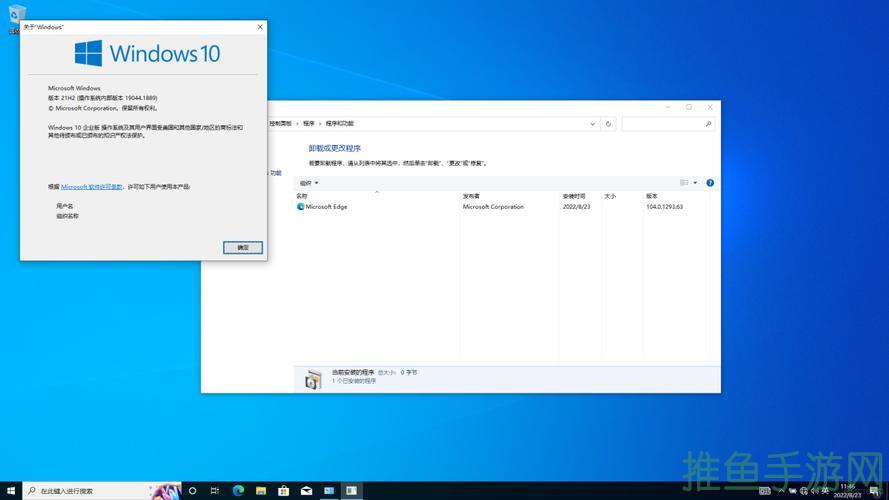The width and height of the screenshot is (889, 500).
Task: Refresh the Programs and Features address bar
Action: pos(608,124)
